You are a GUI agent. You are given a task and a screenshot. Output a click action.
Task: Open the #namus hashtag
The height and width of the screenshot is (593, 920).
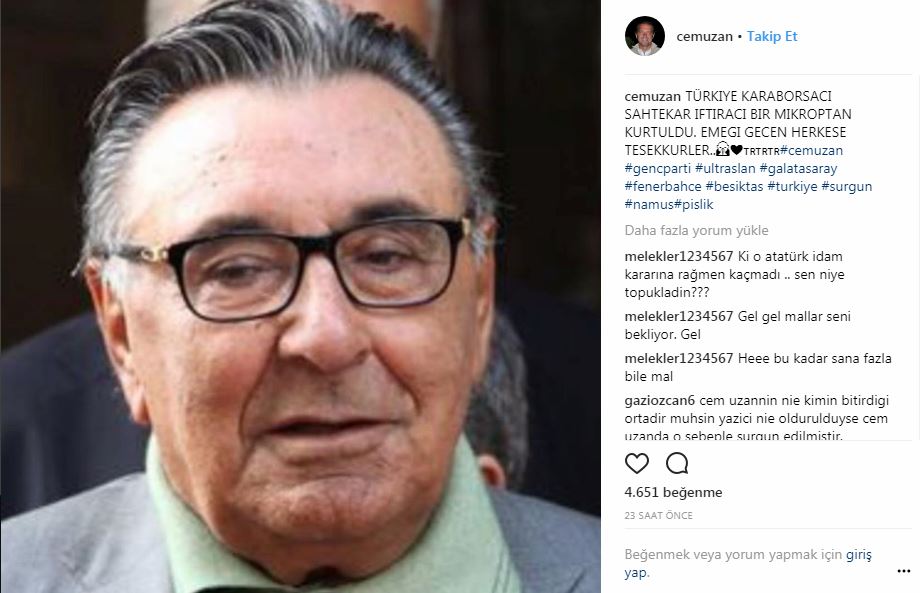coord(649,205)
